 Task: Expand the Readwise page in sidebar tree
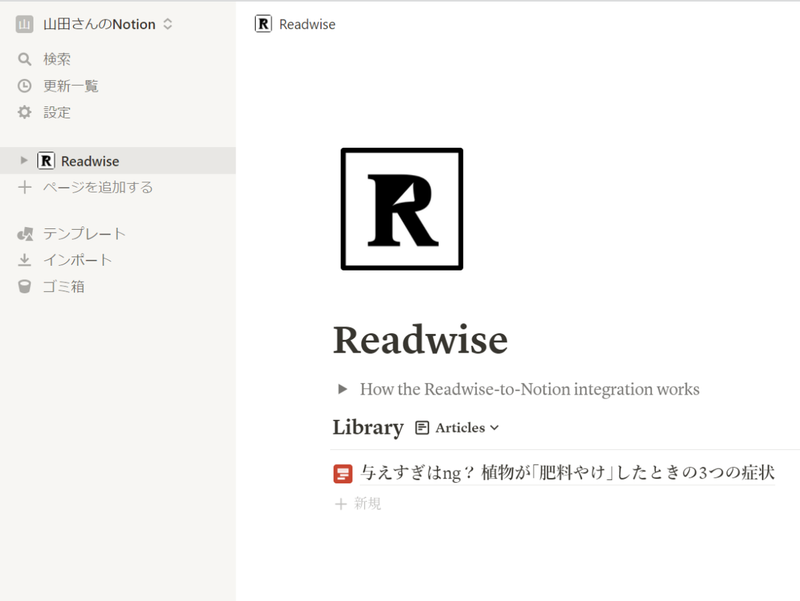(23, 161)
